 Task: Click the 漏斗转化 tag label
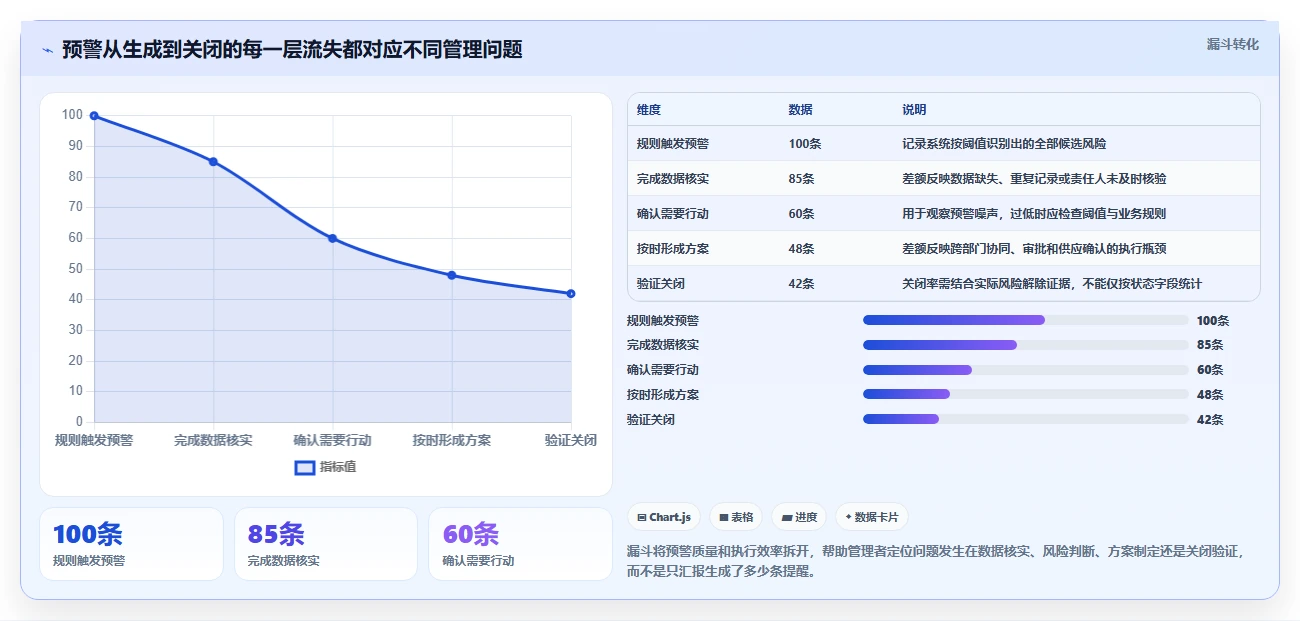tap(1232, 45)
